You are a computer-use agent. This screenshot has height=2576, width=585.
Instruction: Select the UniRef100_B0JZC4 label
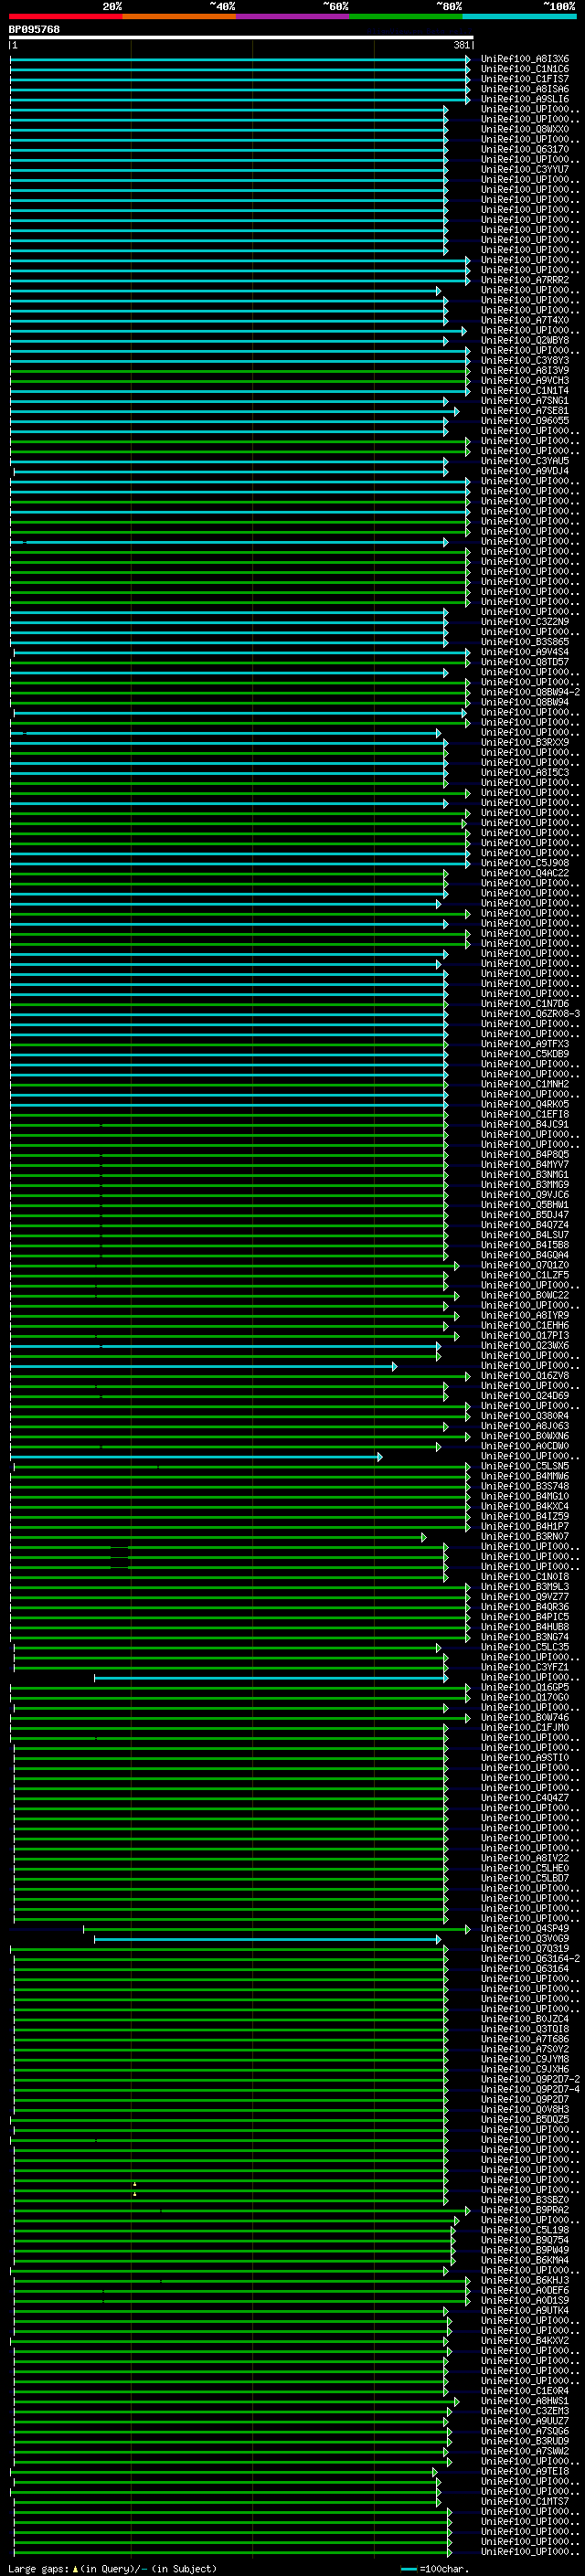(x=525, y=2018)
